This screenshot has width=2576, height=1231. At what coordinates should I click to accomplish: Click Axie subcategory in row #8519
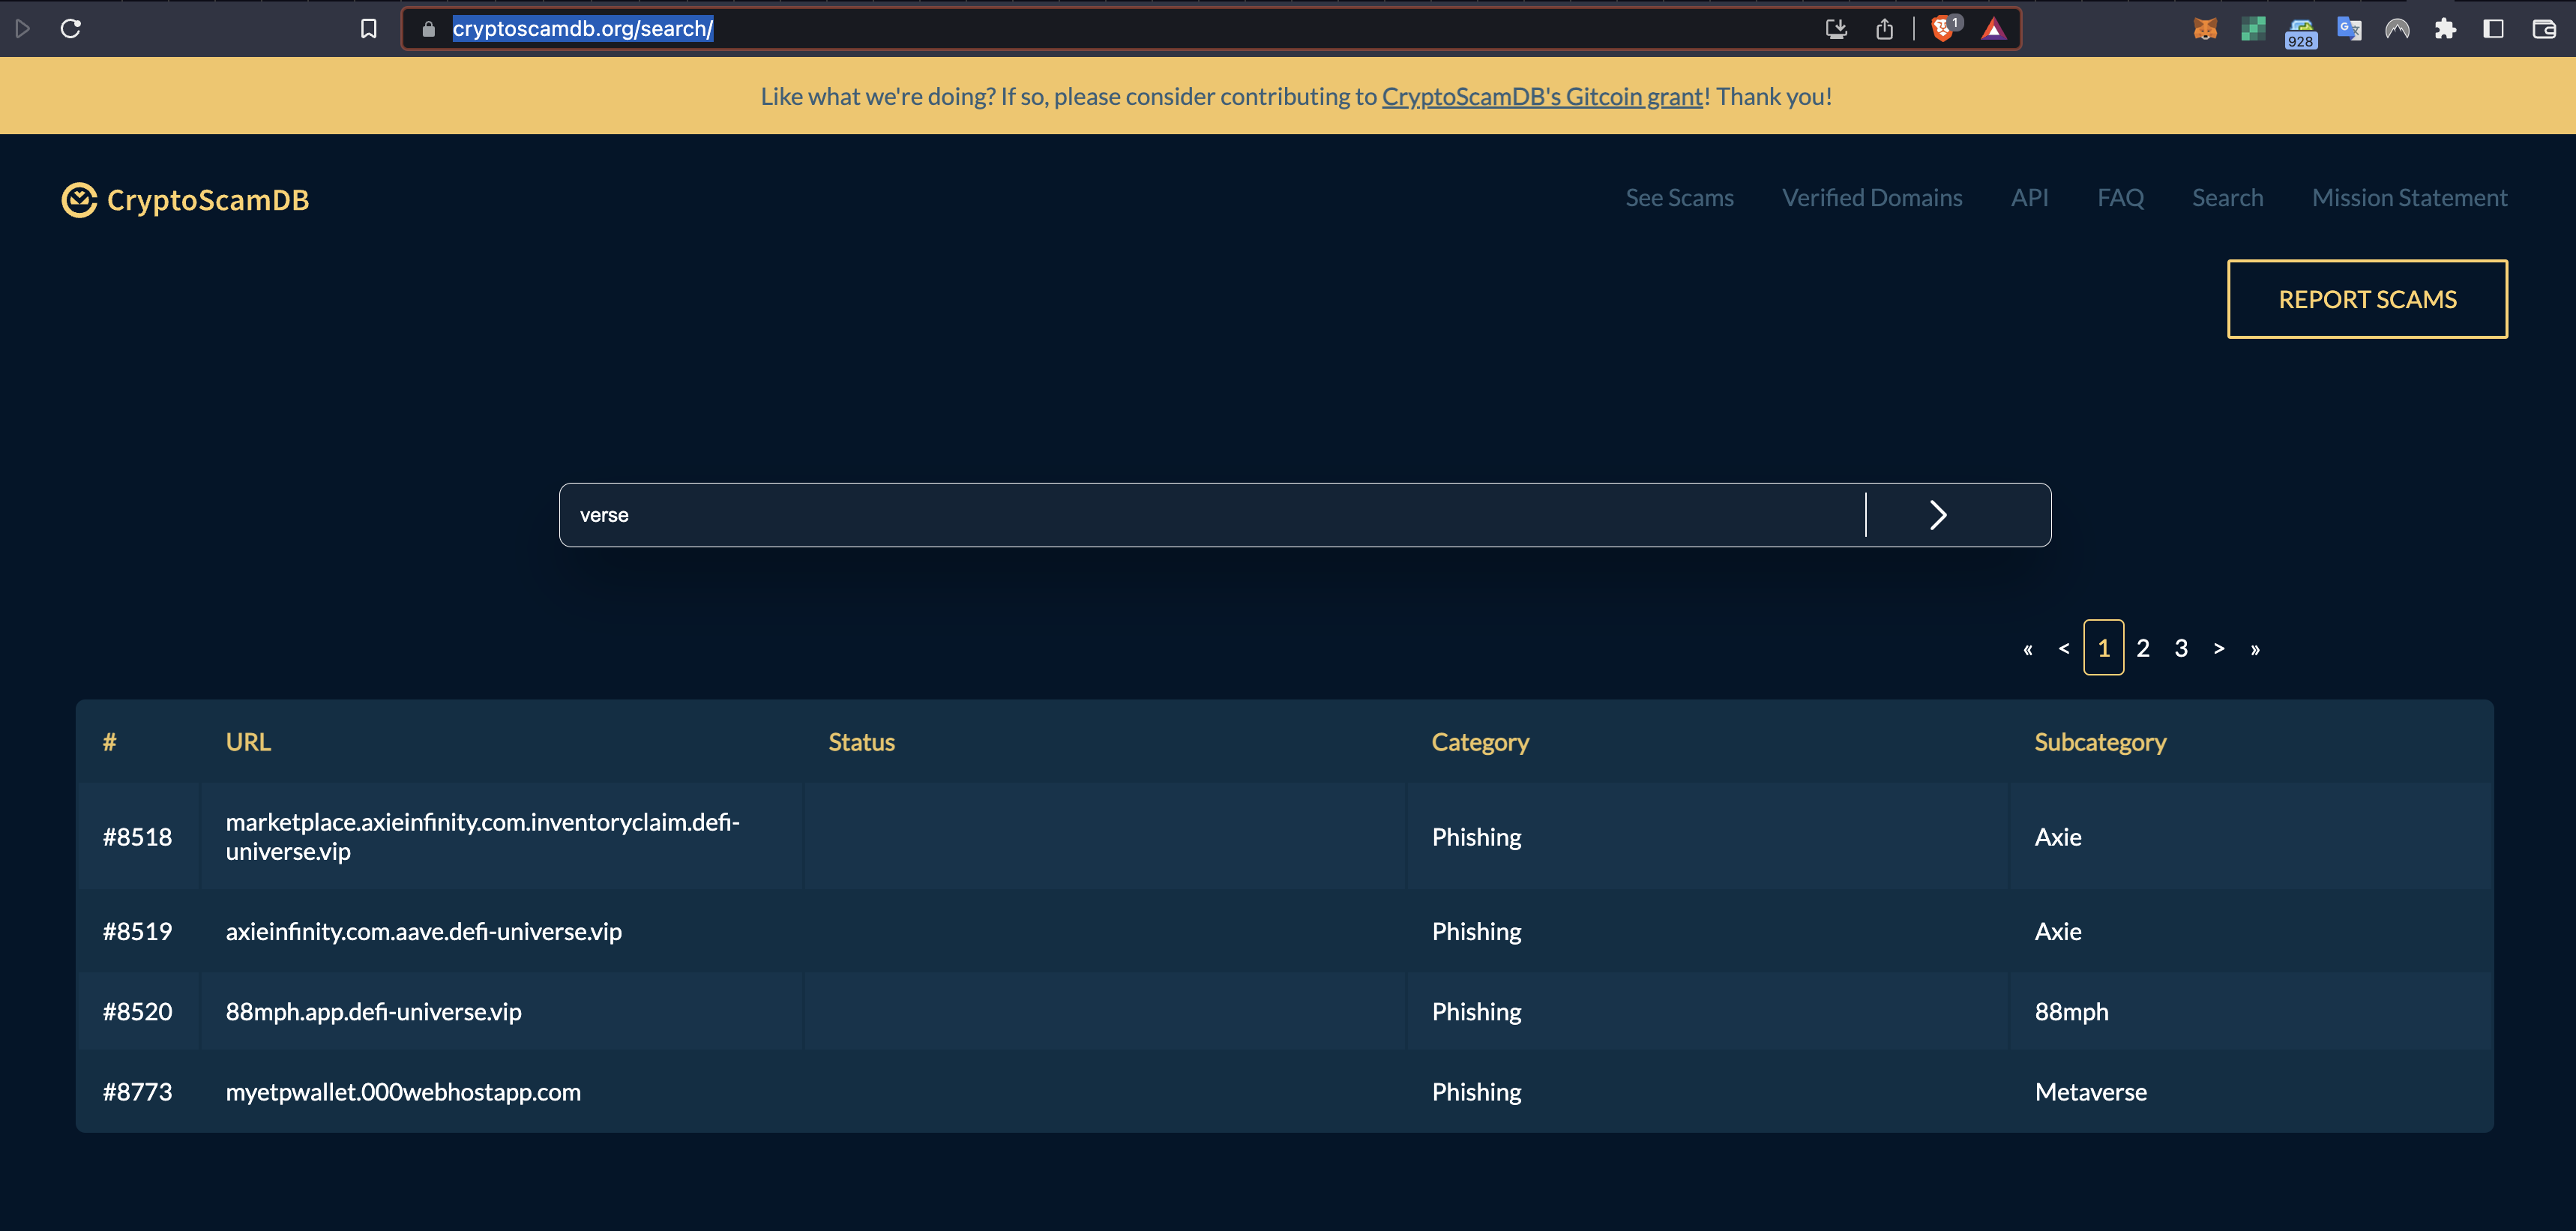(x=2058, y=931)
